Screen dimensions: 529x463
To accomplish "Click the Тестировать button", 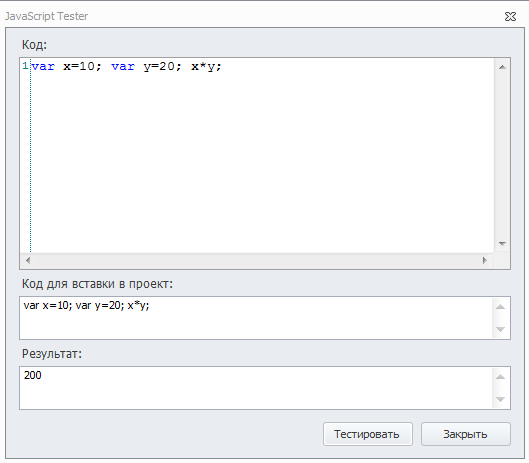I will tap(367, 434).
